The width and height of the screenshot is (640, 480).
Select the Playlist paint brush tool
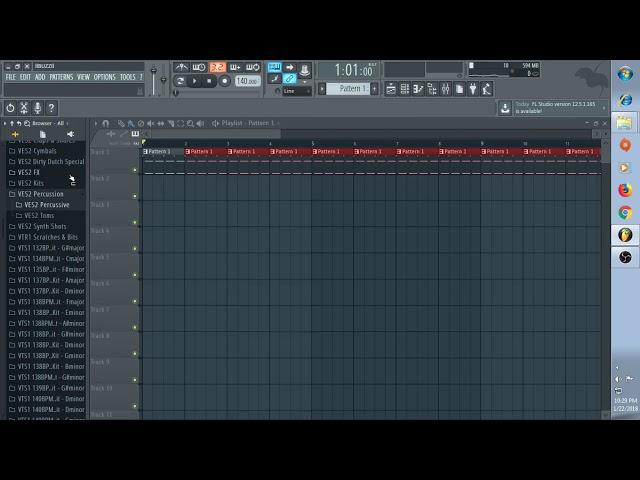[x=131, y=123]
